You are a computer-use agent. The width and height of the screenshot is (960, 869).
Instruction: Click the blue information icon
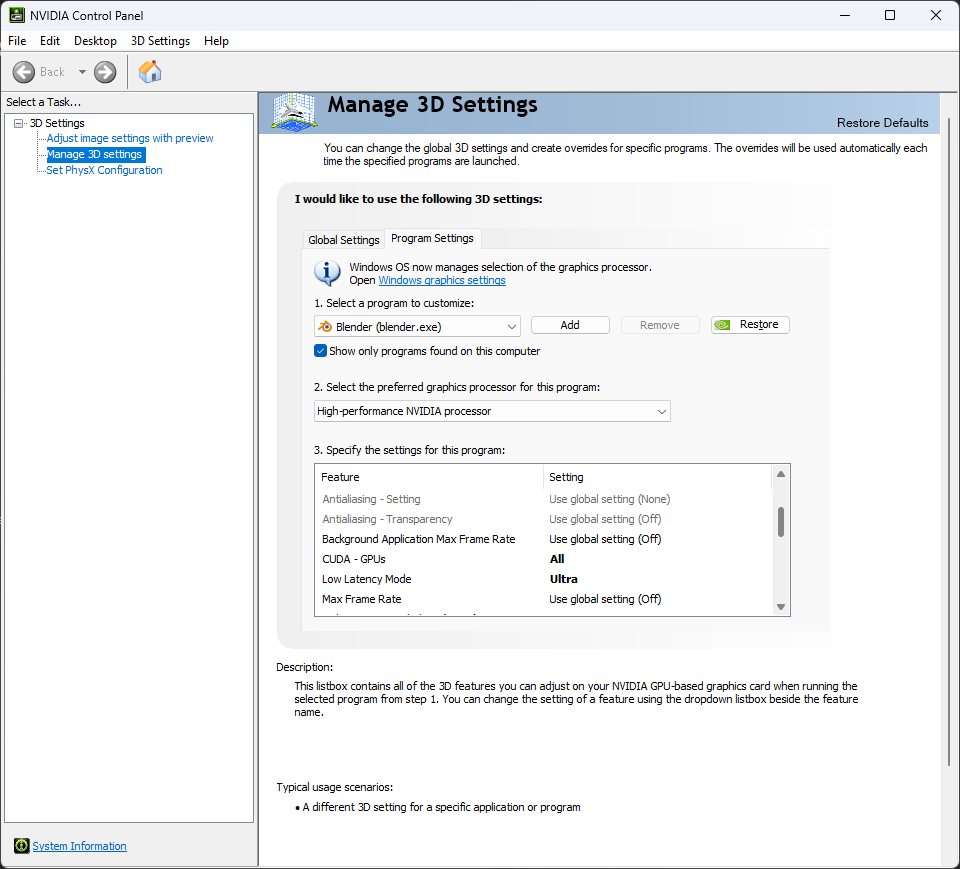[x=327, y=272]
